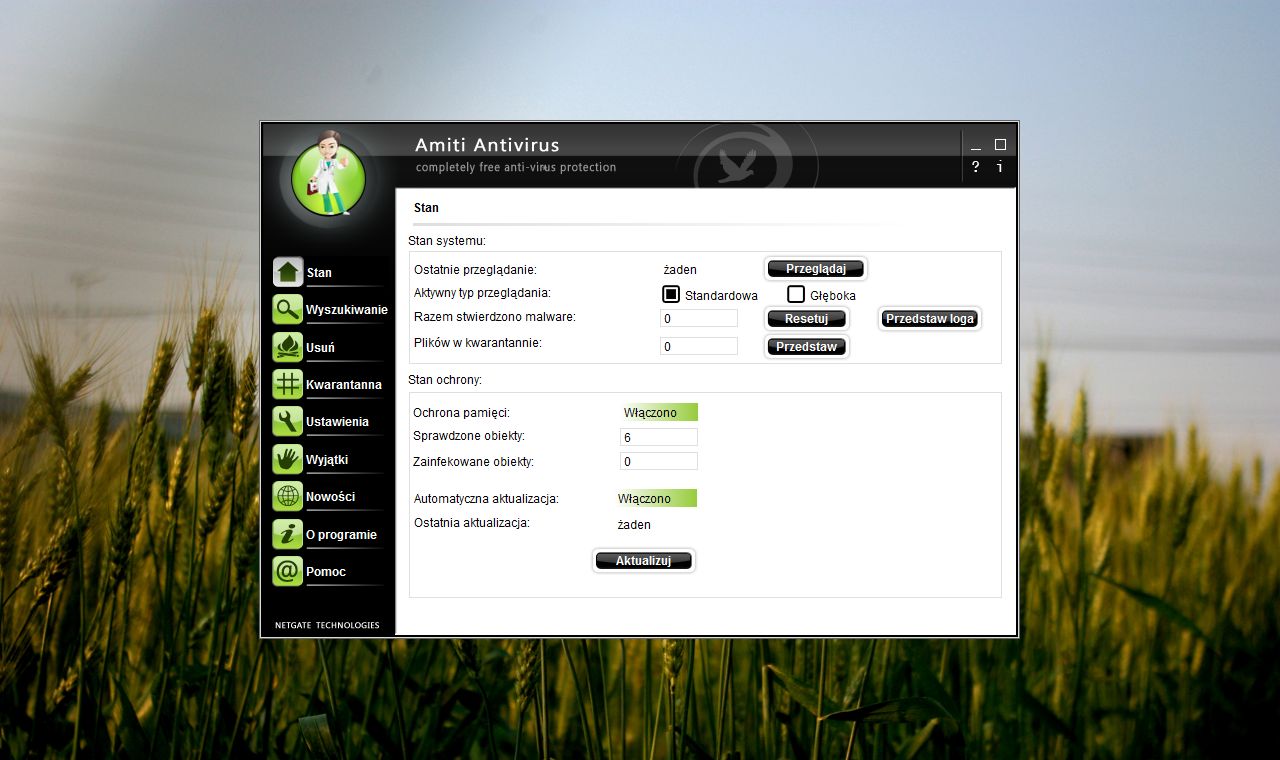Open the Nowości globe icon
The image size is (1280, 760).
click(x=288, y=496)
